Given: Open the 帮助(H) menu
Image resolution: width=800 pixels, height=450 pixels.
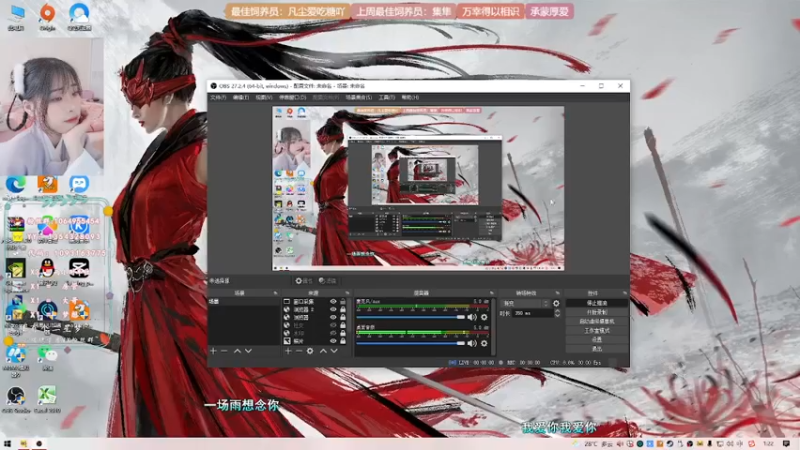Looking at the screenshot, I should 410,97.
